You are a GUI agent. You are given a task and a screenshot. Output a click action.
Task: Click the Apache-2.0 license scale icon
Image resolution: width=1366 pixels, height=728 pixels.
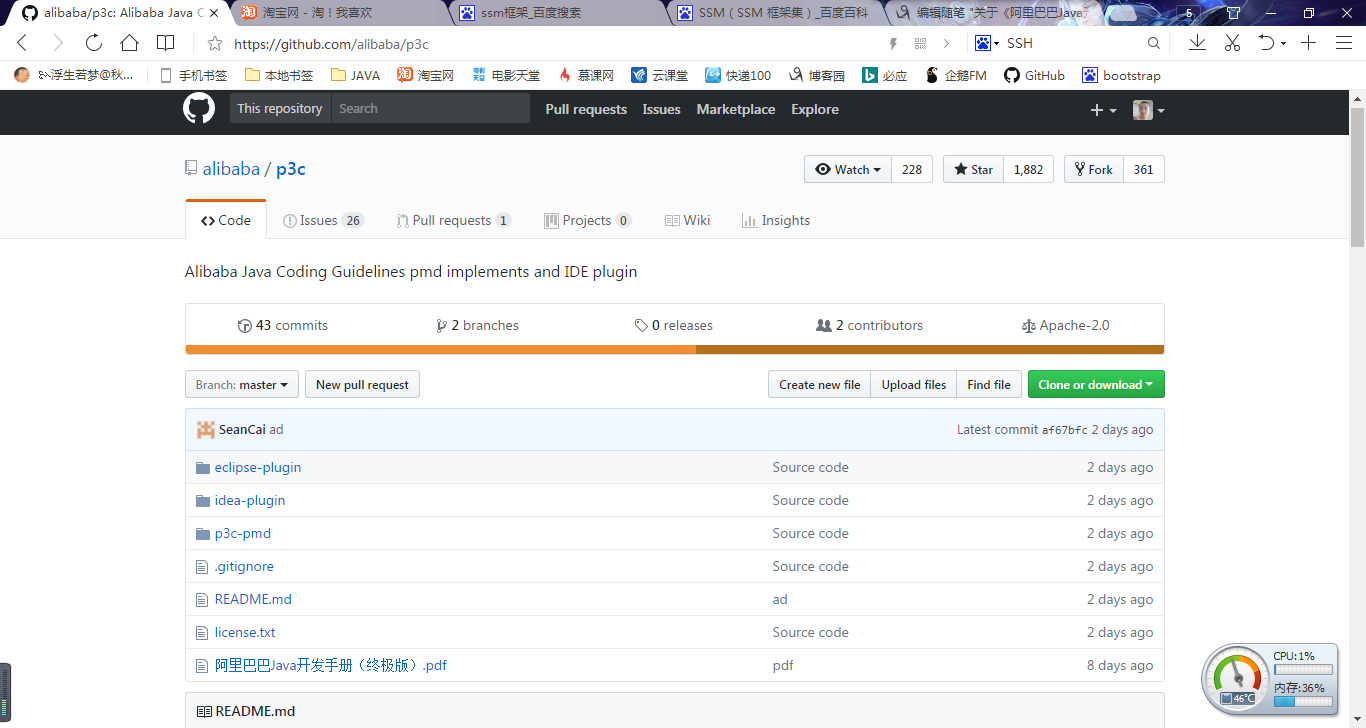(1029, 326)
